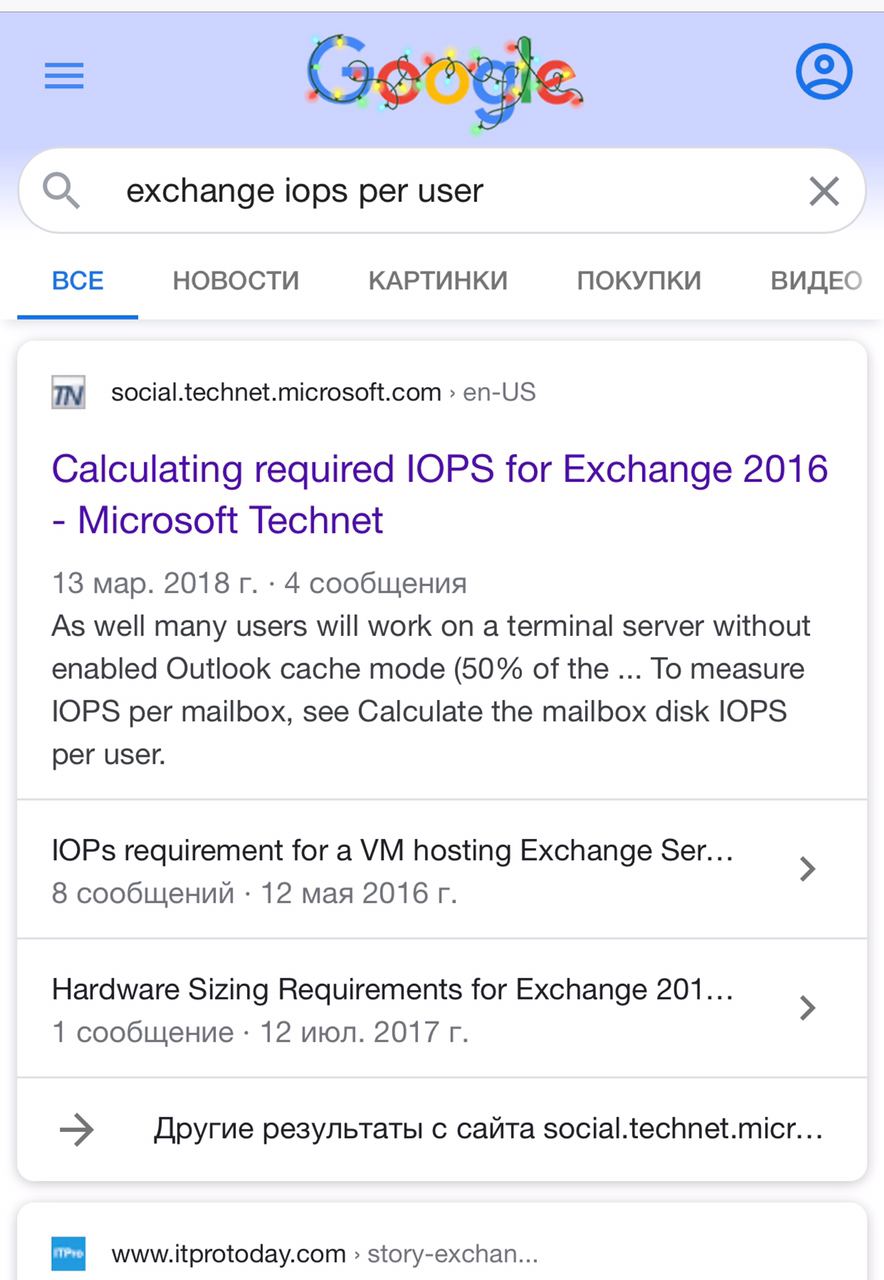Open 'IOPs requirement for a VM hosting' link
884x1280 pixels.
click(393, 851)
